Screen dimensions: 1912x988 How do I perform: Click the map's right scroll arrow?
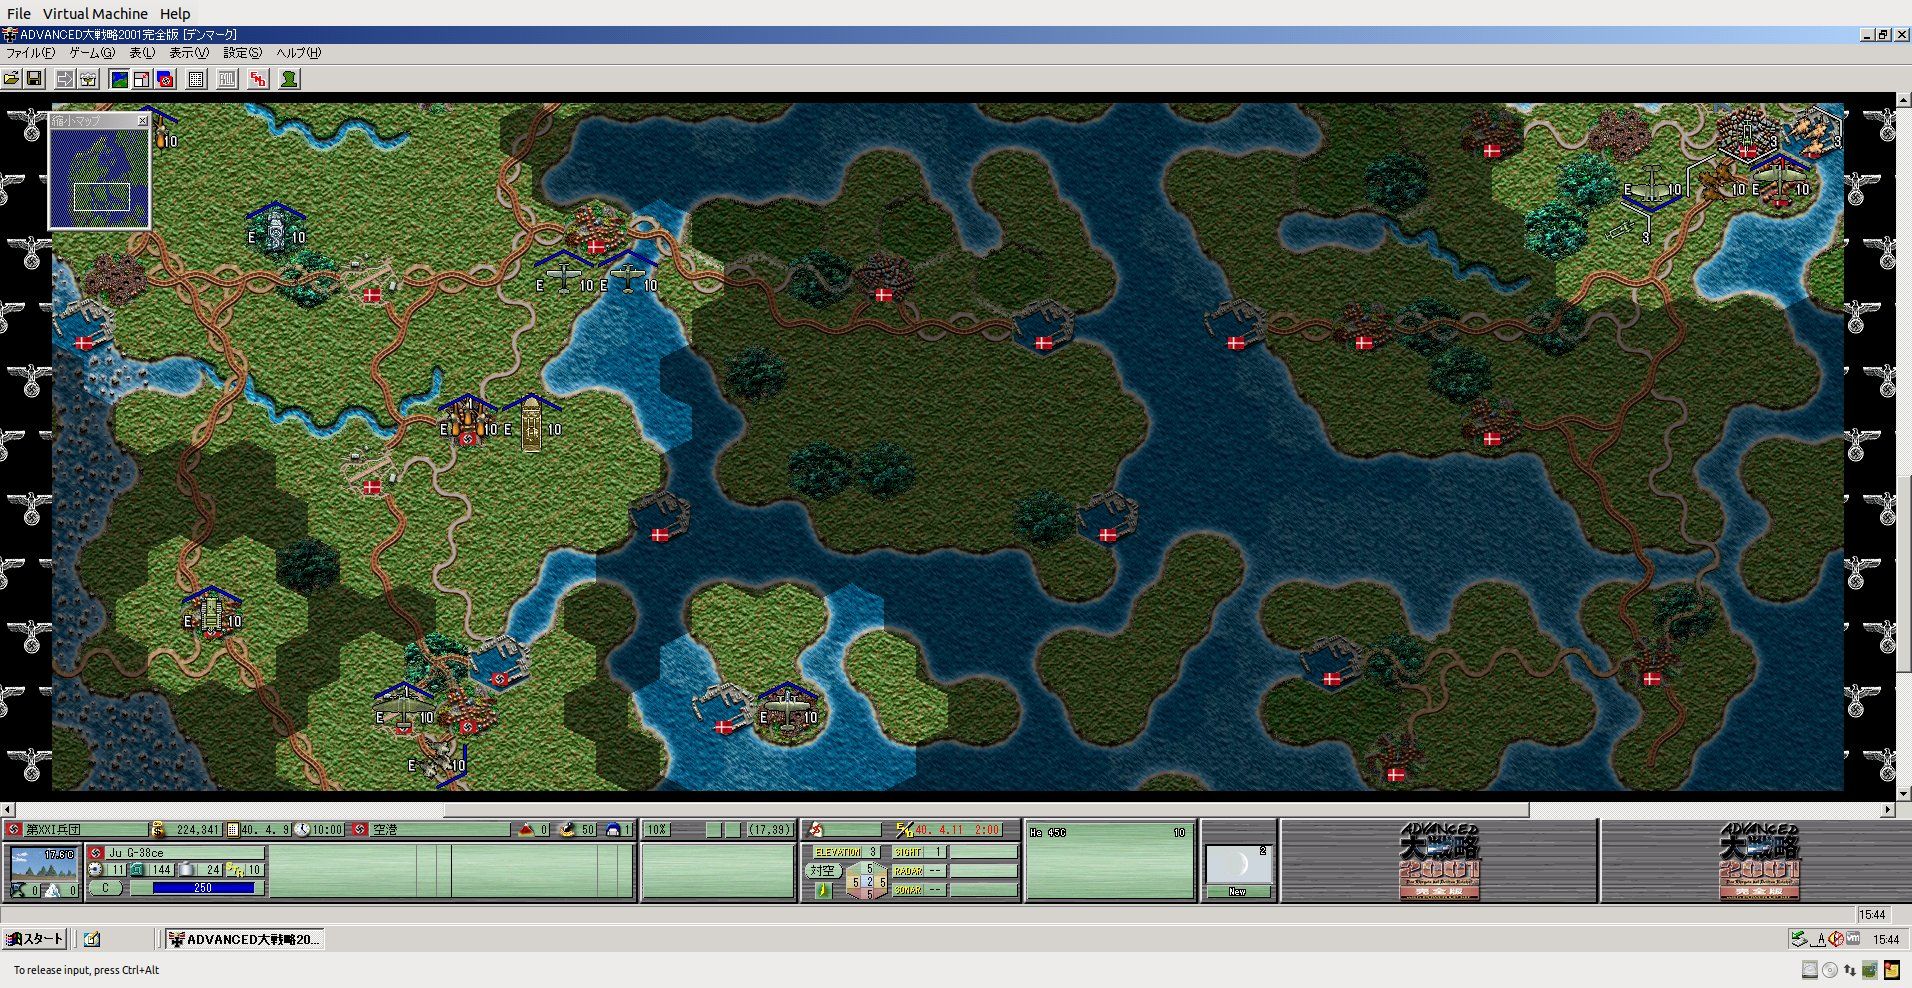pyautogui.click(x=1887, y=809)
